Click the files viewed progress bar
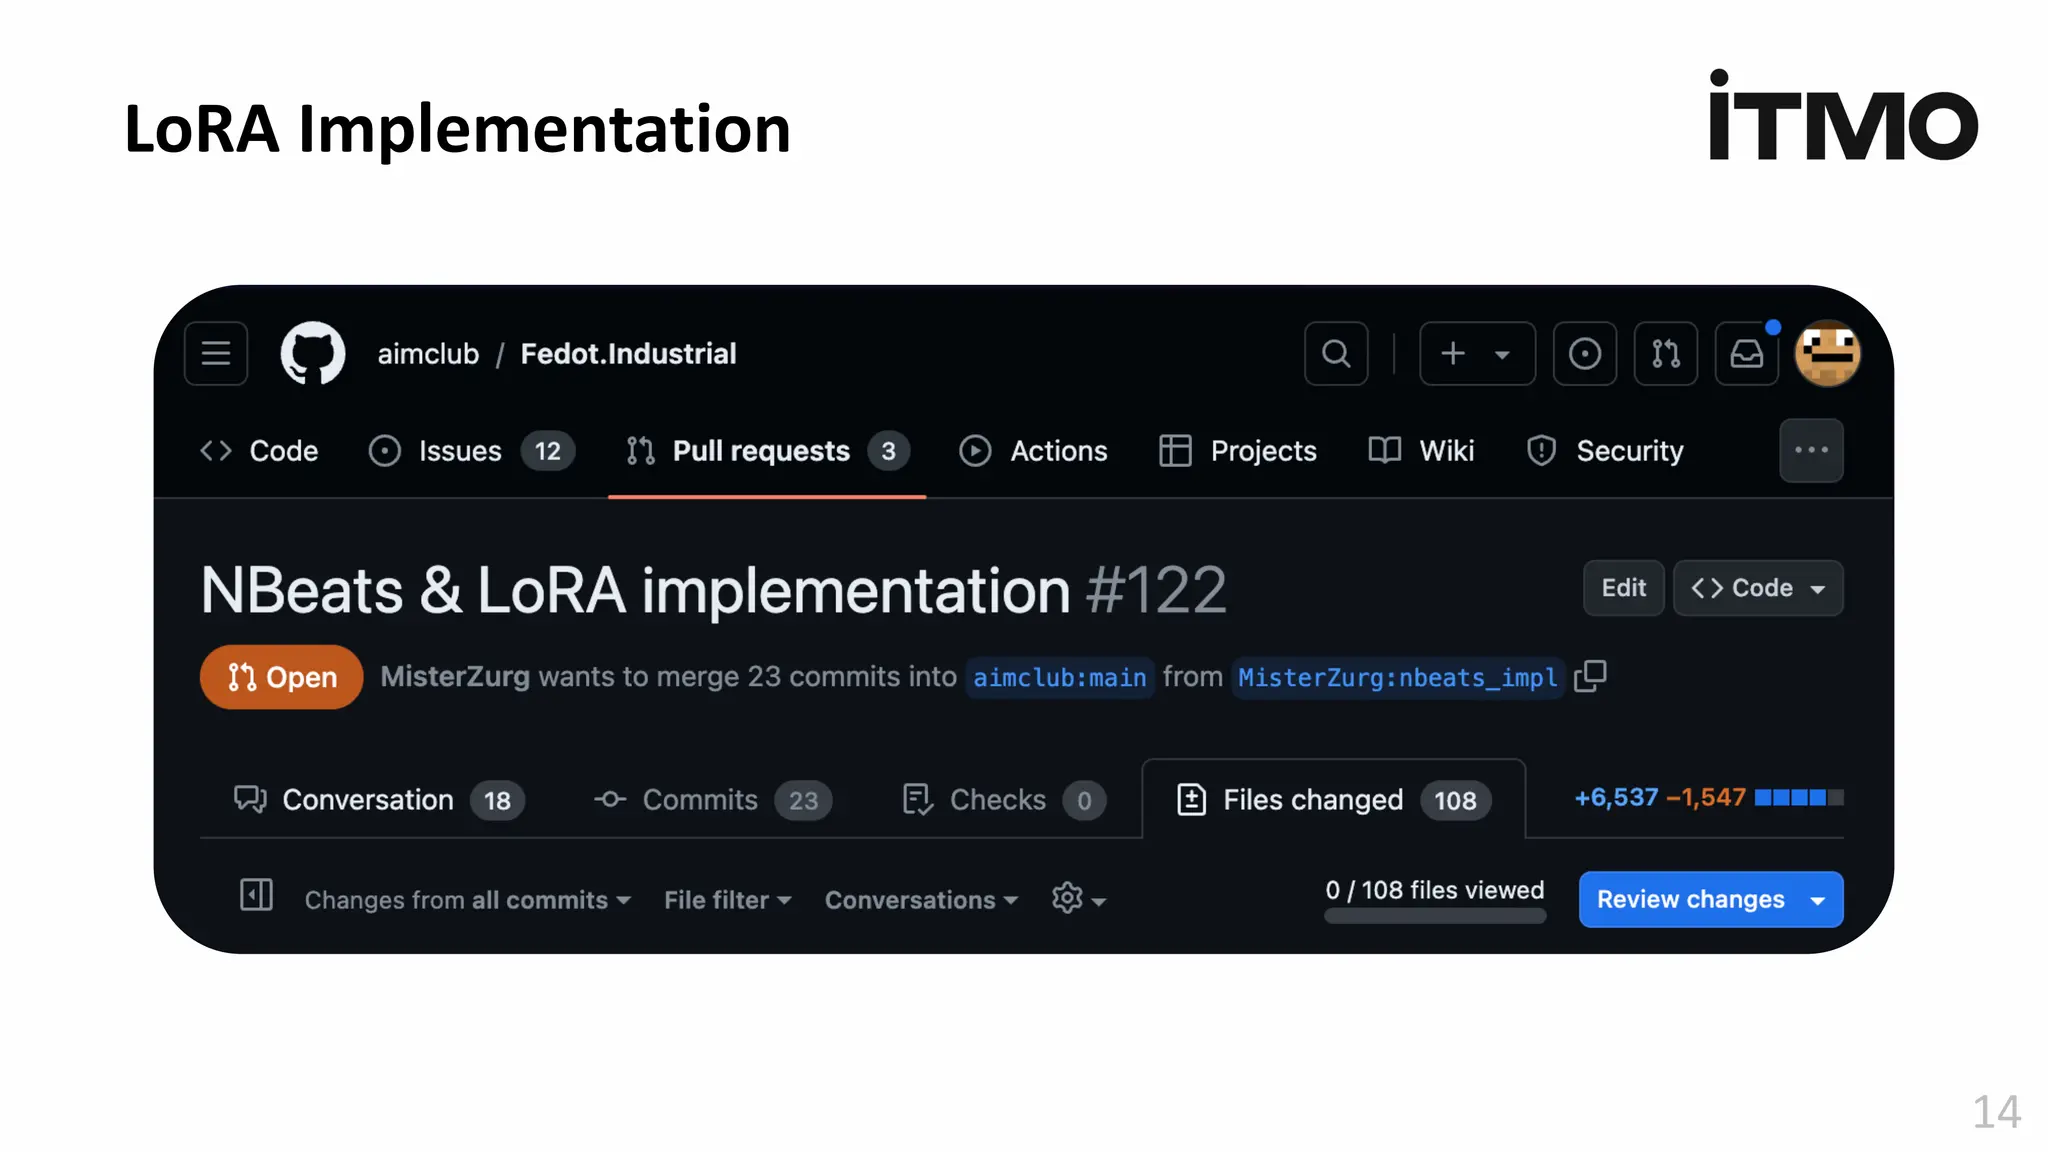 tap(1434, 915)
